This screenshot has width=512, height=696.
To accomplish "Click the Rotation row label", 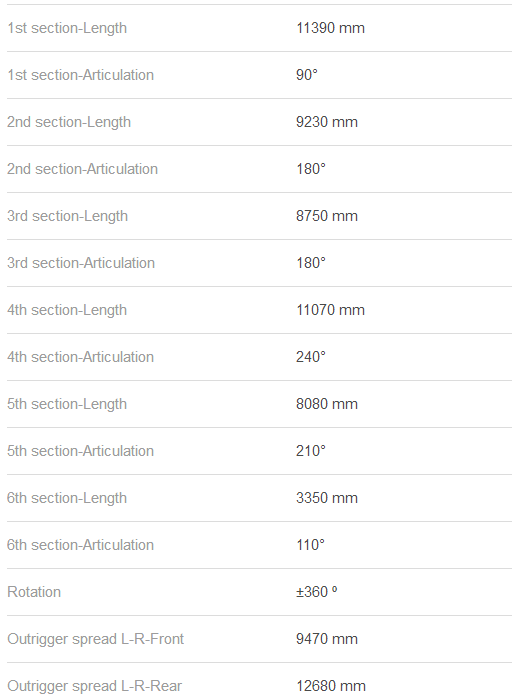I will pos(34,593).
